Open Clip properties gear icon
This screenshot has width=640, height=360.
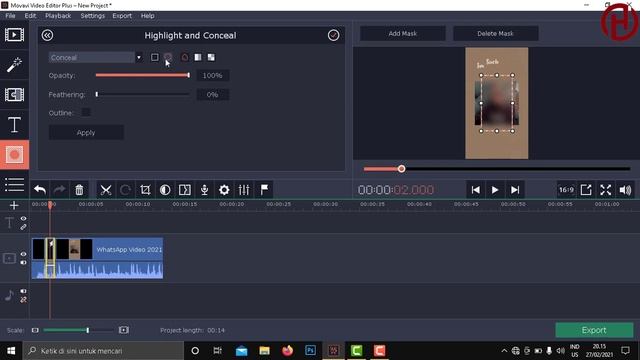pyautogui.click(x=224, y=190)
